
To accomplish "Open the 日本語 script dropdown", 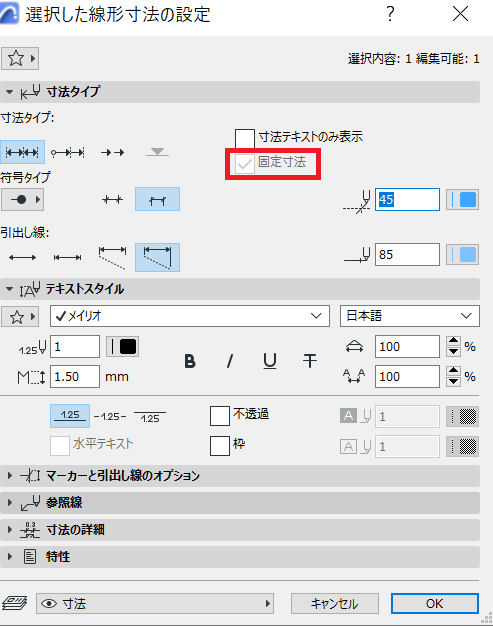I will (x=410, y=316).
